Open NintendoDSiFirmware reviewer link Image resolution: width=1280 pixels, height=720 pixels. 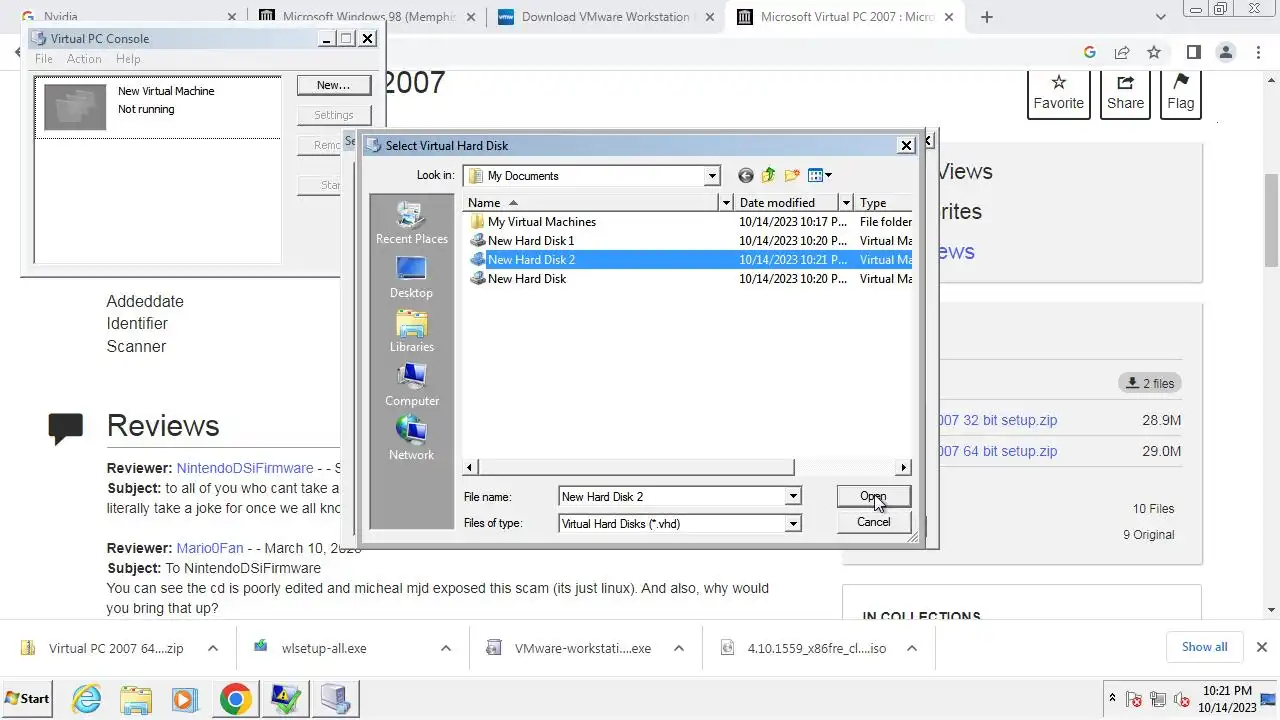pos(245,468)
